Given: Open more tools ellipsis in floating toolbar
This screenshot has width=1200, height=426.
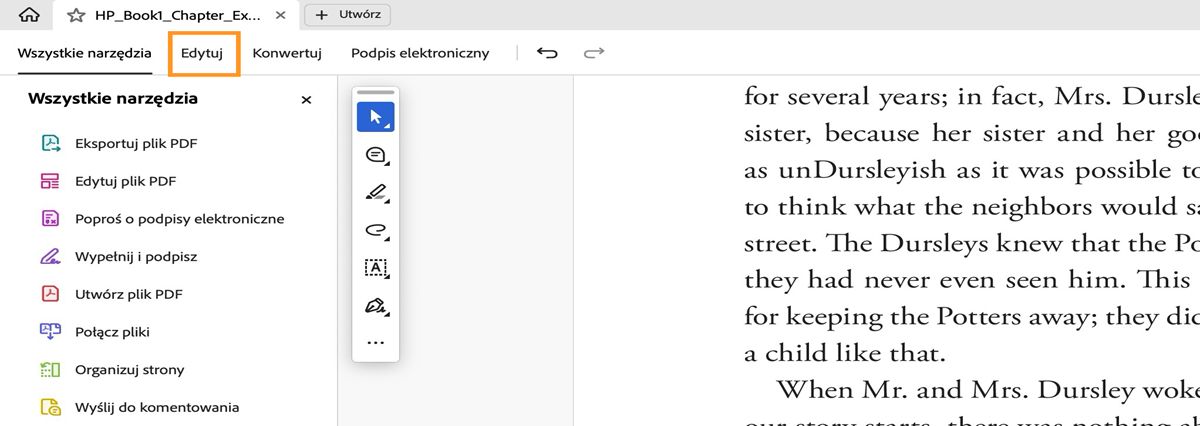Looking at the screenshot, I should pyautogui.click(x=376, y=343).
